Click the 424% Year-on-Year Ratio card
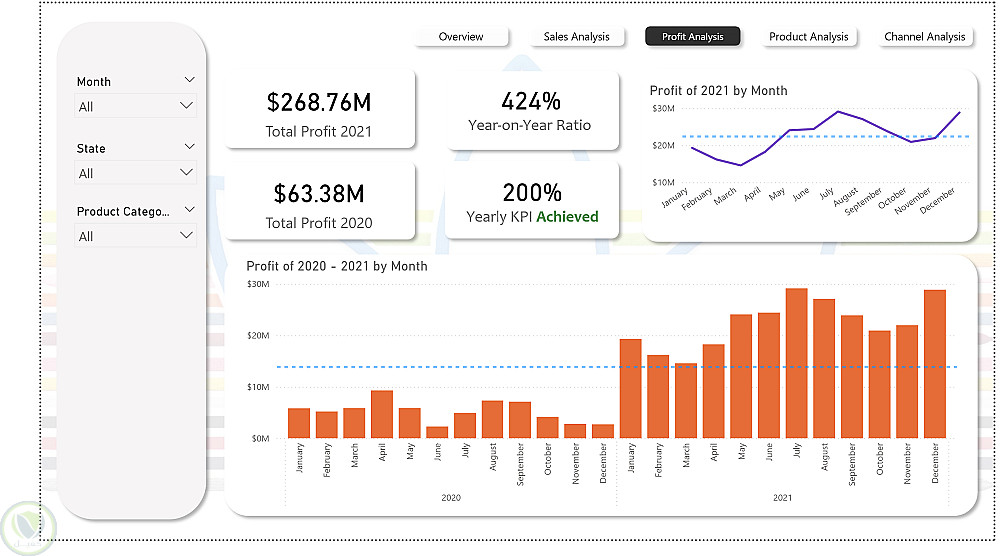The width and height of the screenshot is (1000, 556). [x=531, y=110]
